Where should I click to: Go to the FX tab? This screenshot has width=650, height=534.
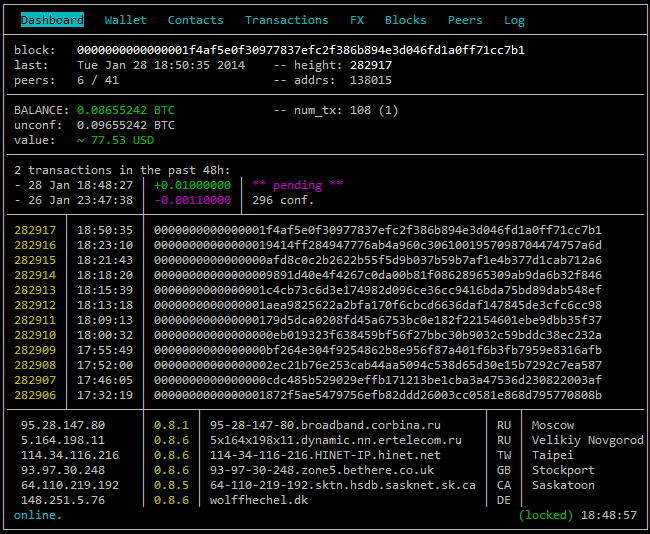pos(357,20)
